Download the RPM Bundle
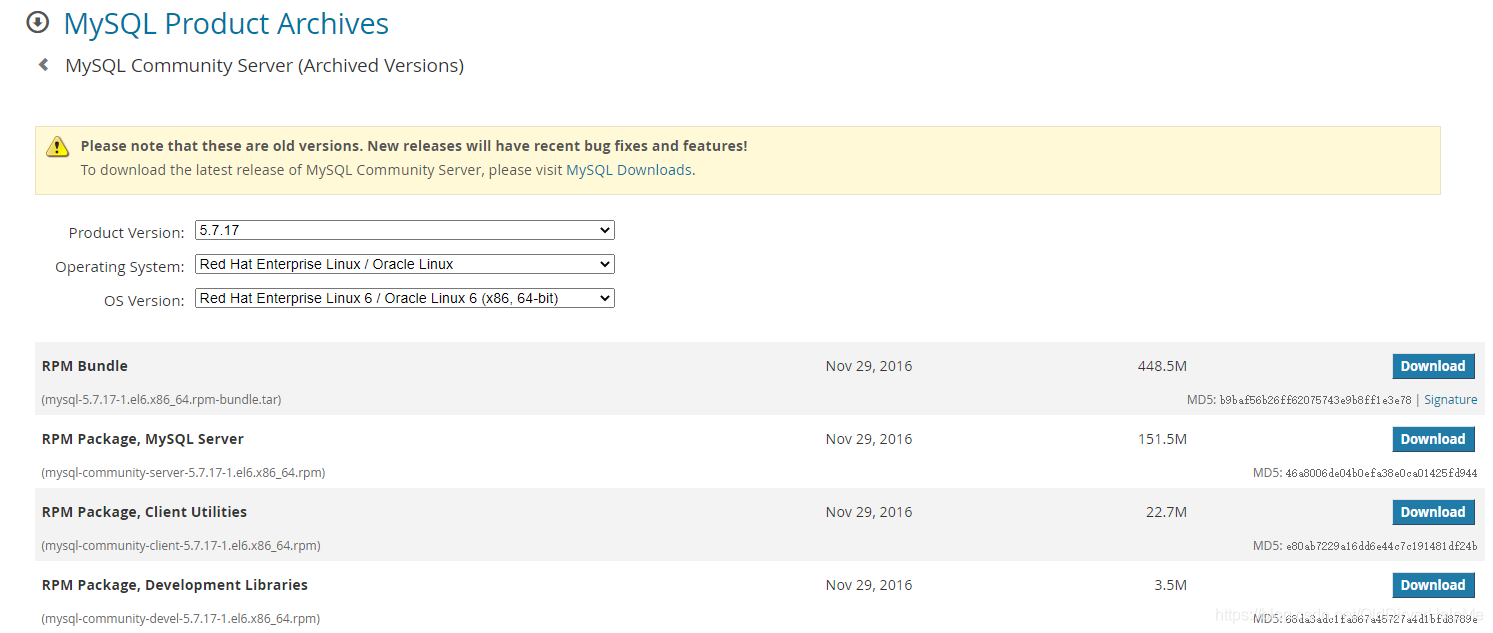Viewport: 1493px width, 633px height. pos(1433,366)
